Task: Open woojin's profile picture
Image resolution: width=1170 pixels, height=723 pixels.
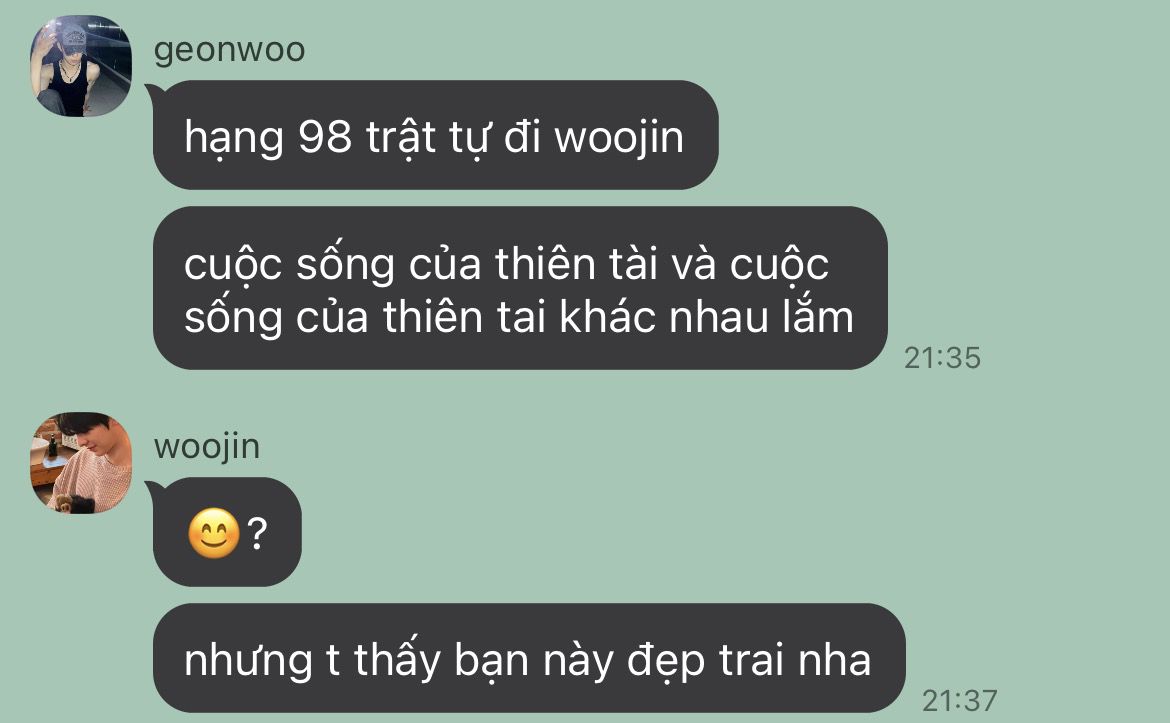Action: click(x=81, y=463)
